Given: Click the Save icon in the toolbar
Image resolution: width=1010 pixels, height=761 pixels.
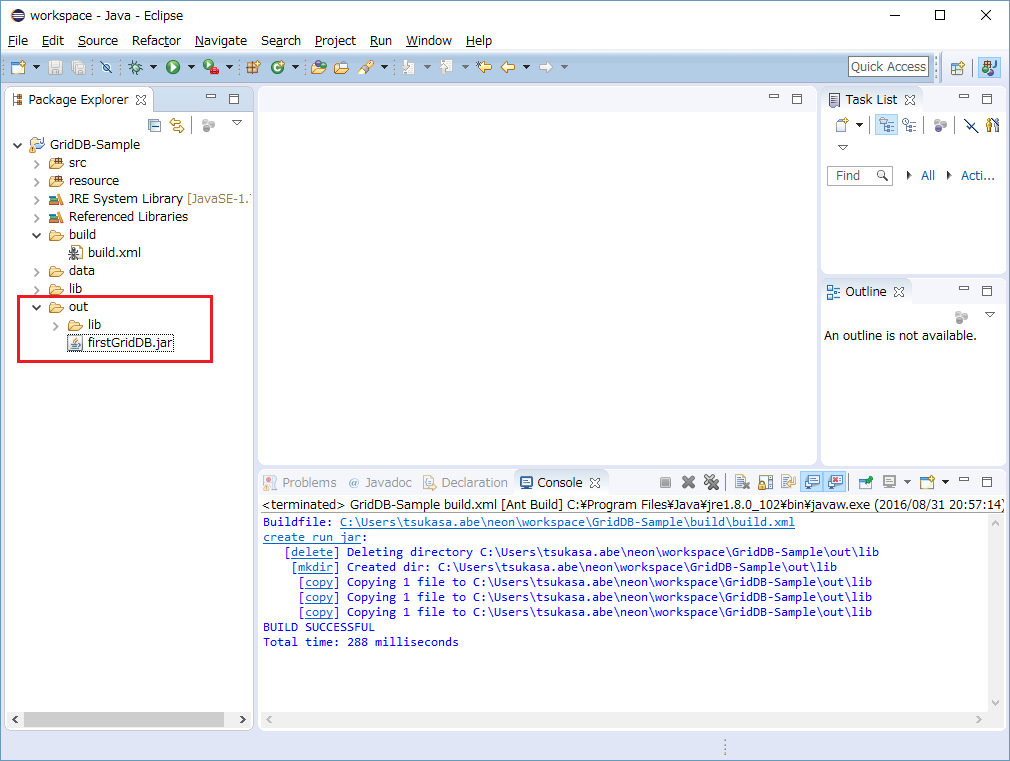Looking at the screenshot, I should point(55,67).
